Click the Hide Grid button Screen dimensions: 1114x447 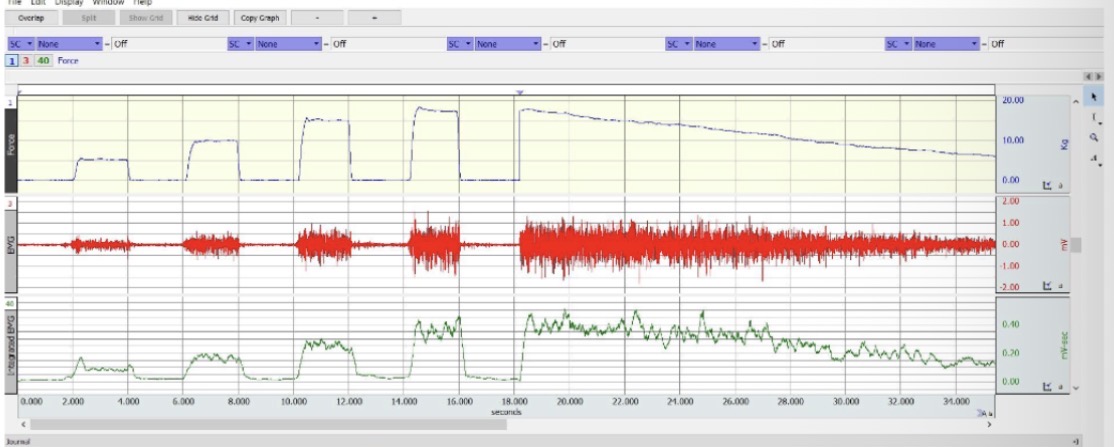tap(203, 18)
